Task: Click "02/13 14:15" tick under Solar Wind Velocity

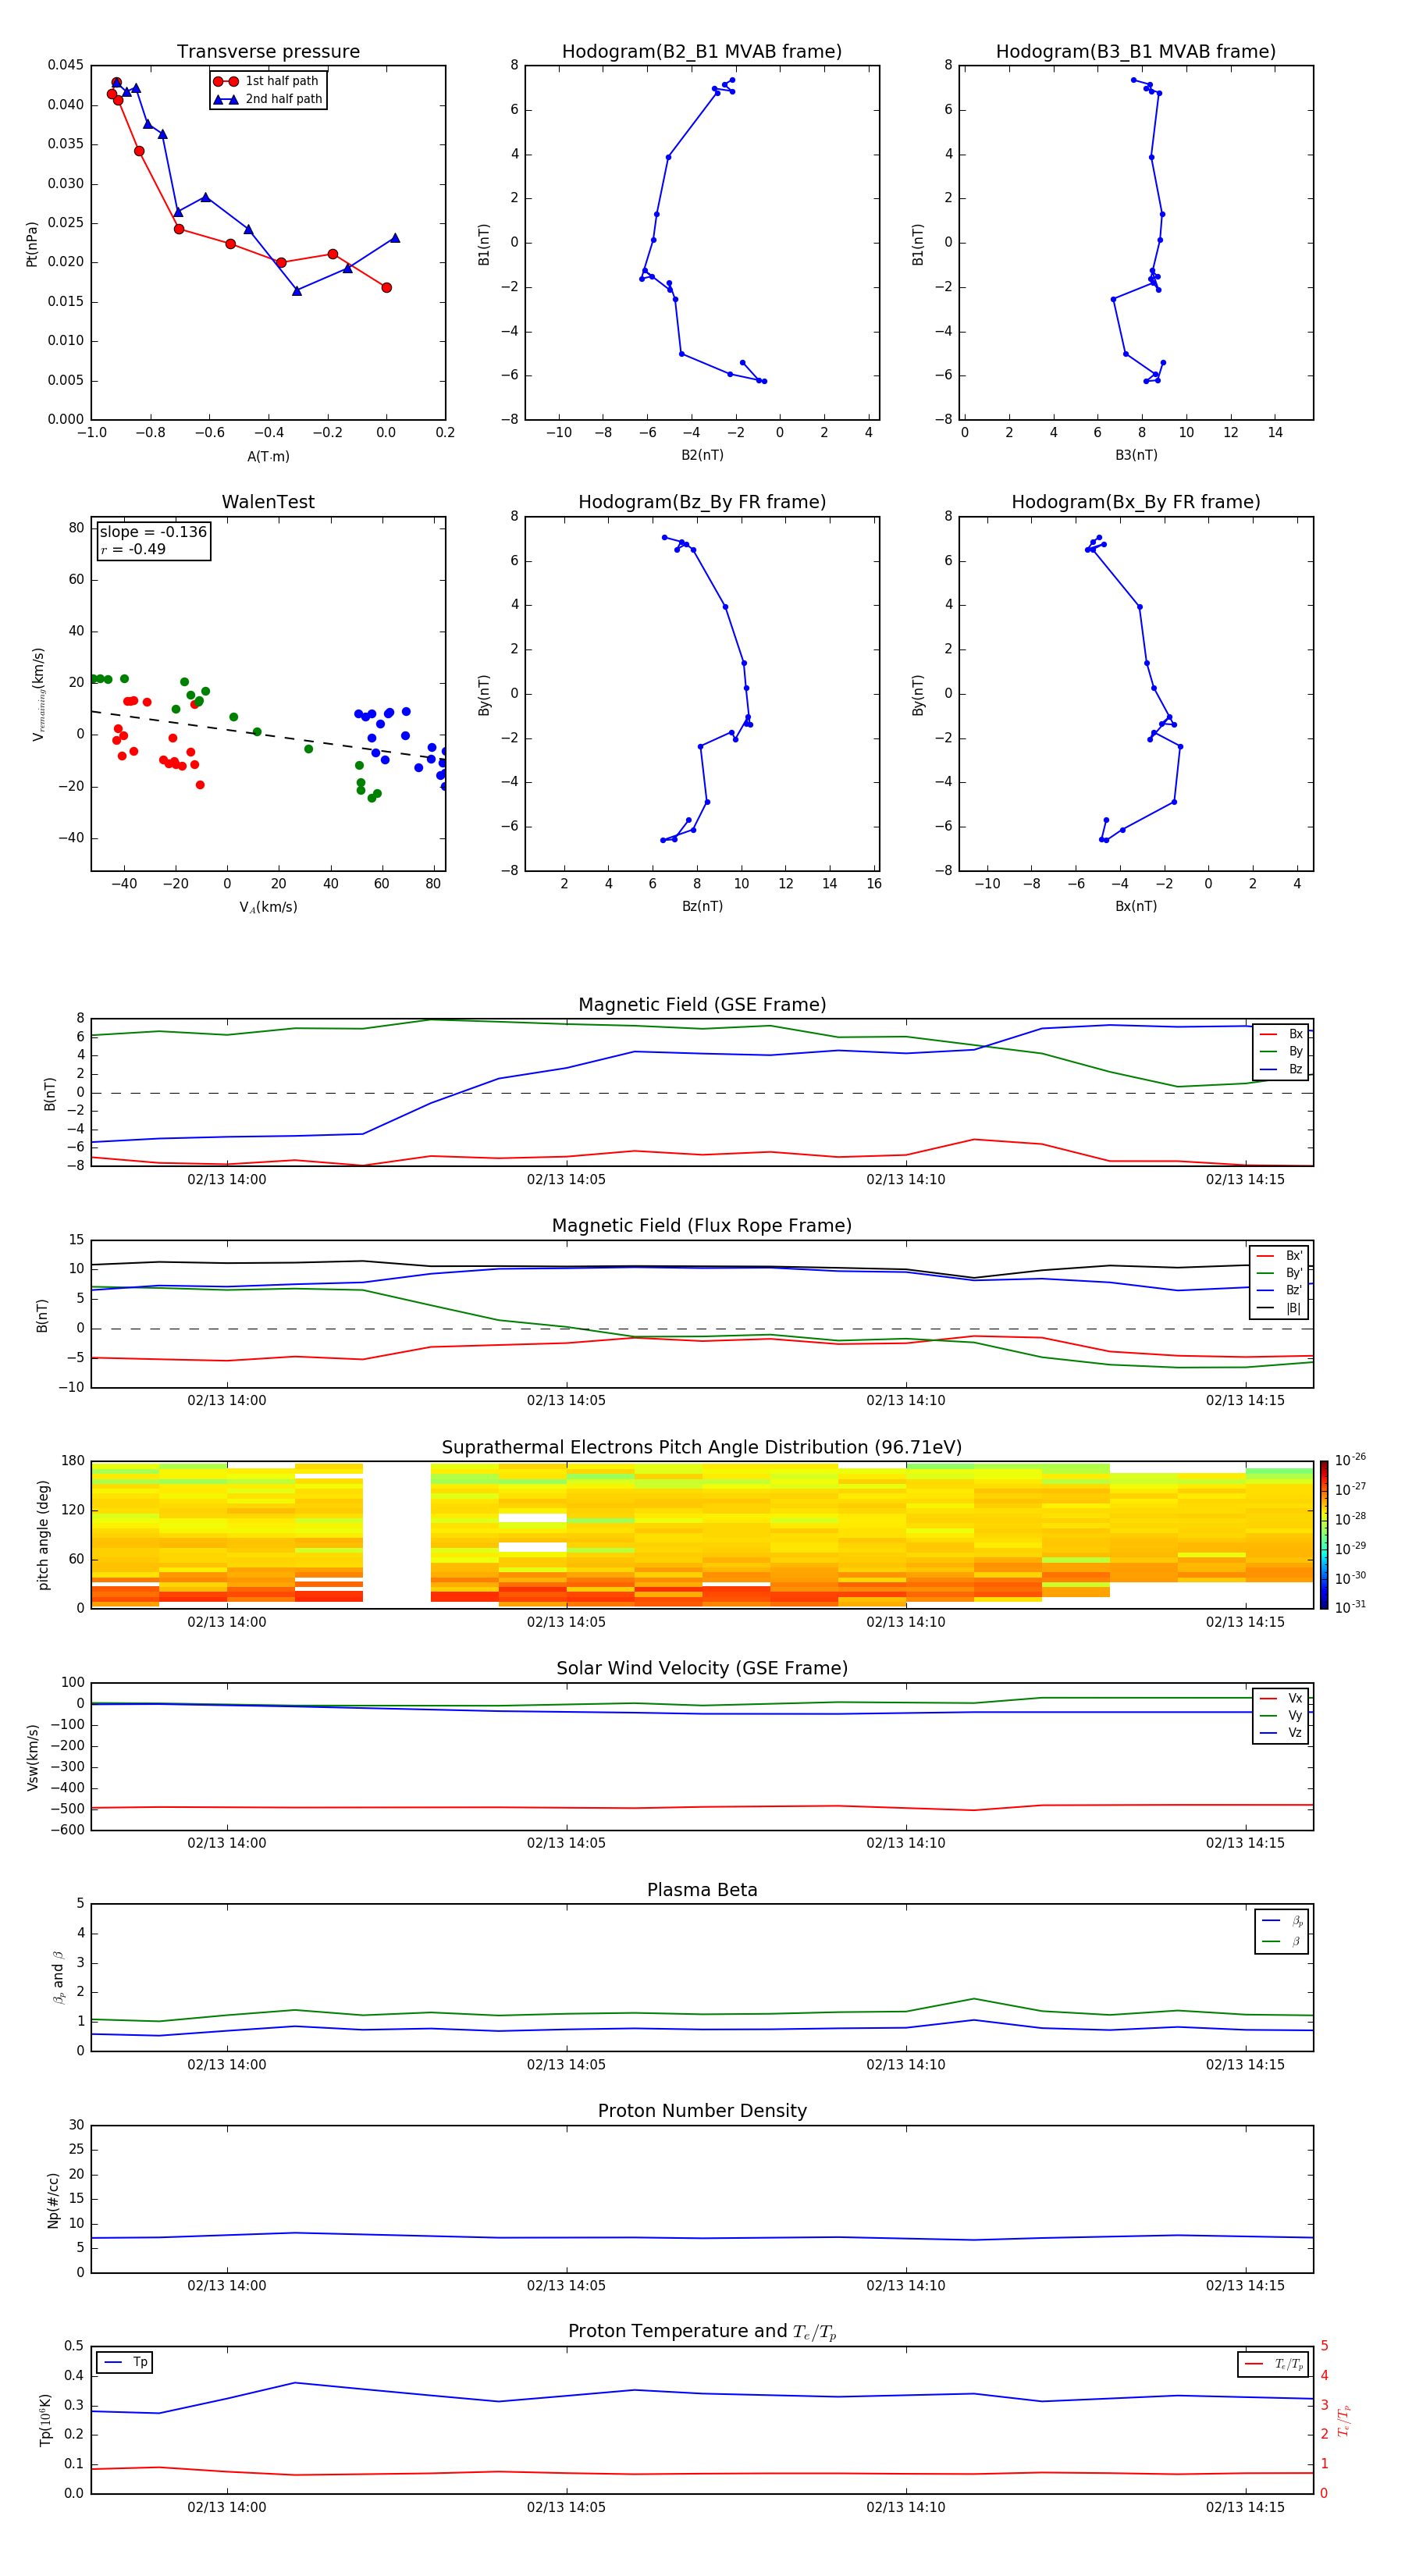Action: [x=1245, y=1843]
